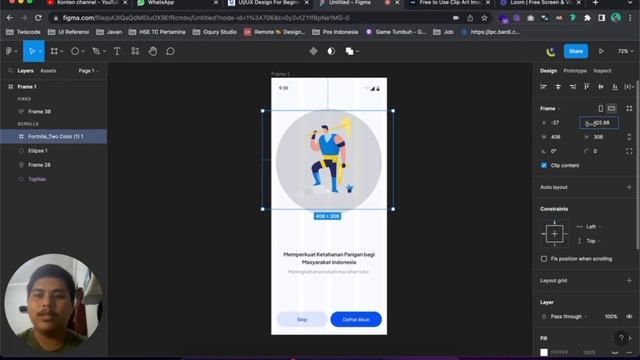Toggle the Clip content checkbox
This screenshot has height=360, width=640.
pyautogui.click(x=544, y=165)
